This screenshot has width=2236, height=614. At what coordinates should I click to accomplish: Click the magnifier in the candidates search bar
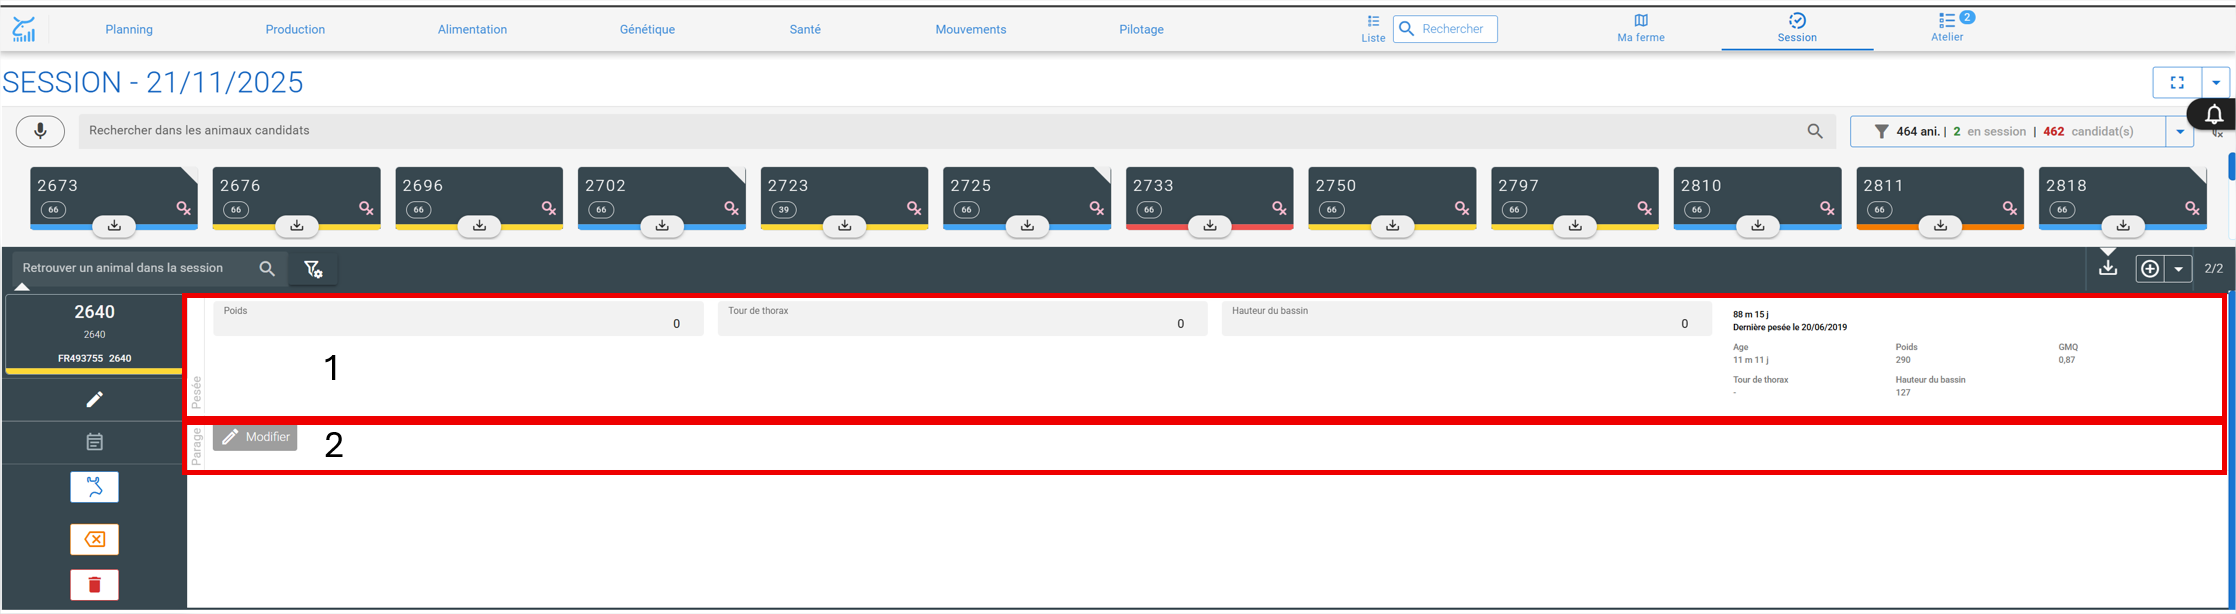1815,131
